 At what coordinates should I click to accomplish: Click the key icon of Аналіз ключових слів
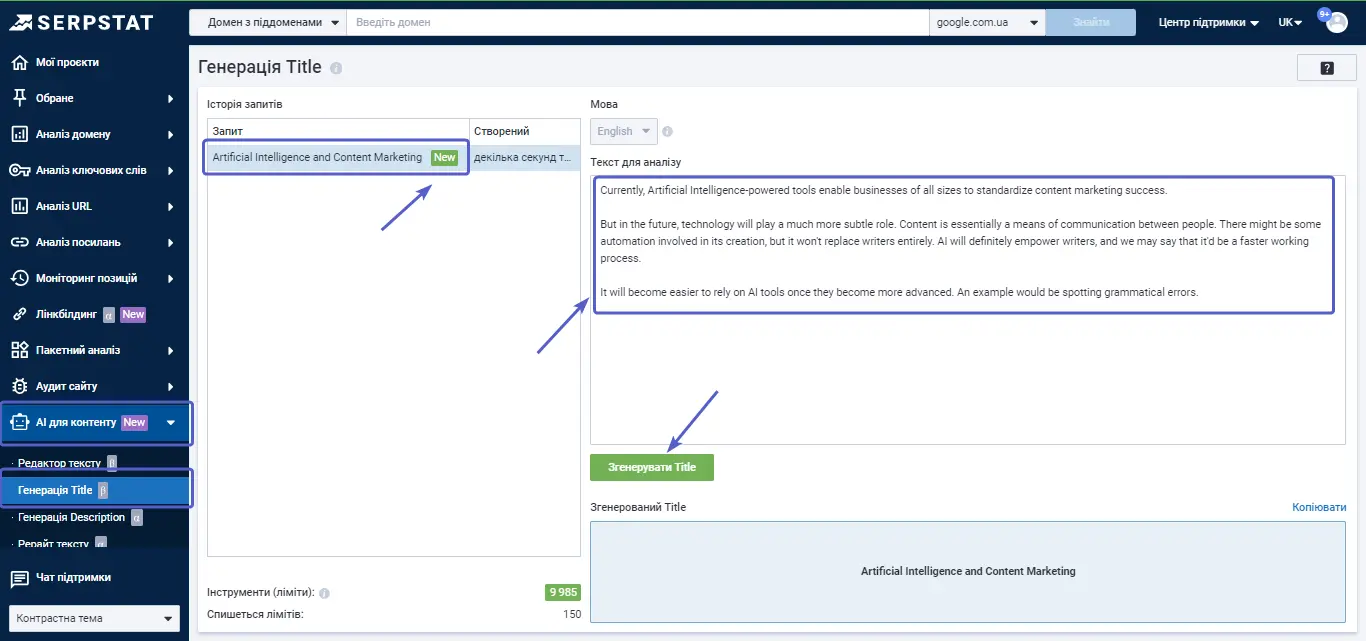tap(19, 170)
